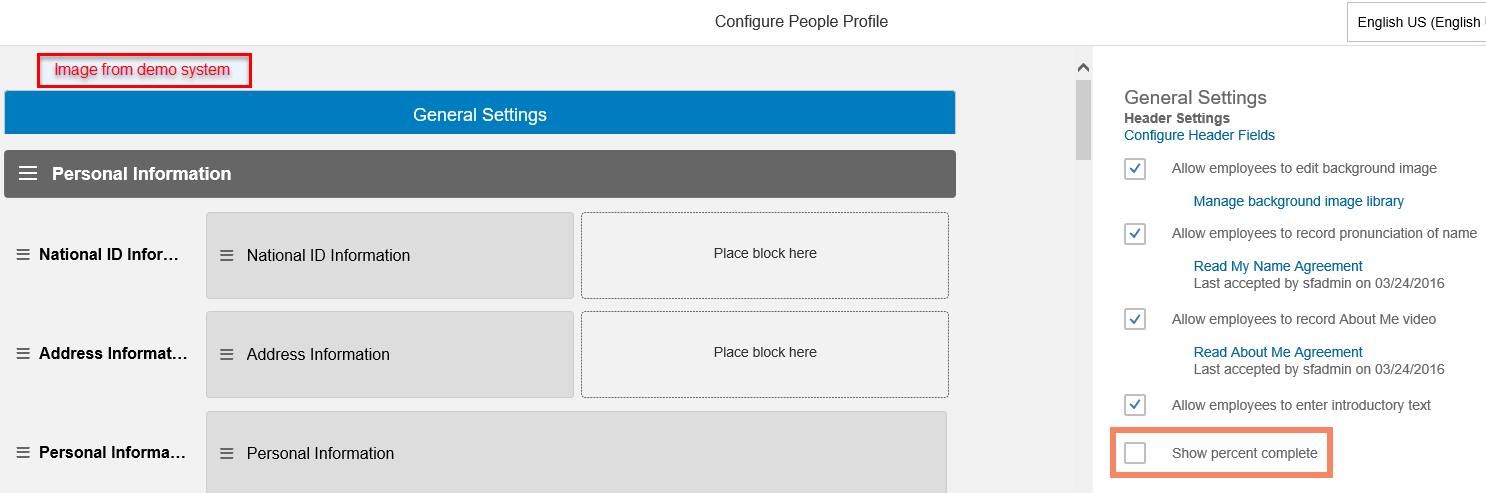Image resolution: width=1486 pixels, height=493 pixels.
Task: Select the General Settings blue tab
Action: 480,113
